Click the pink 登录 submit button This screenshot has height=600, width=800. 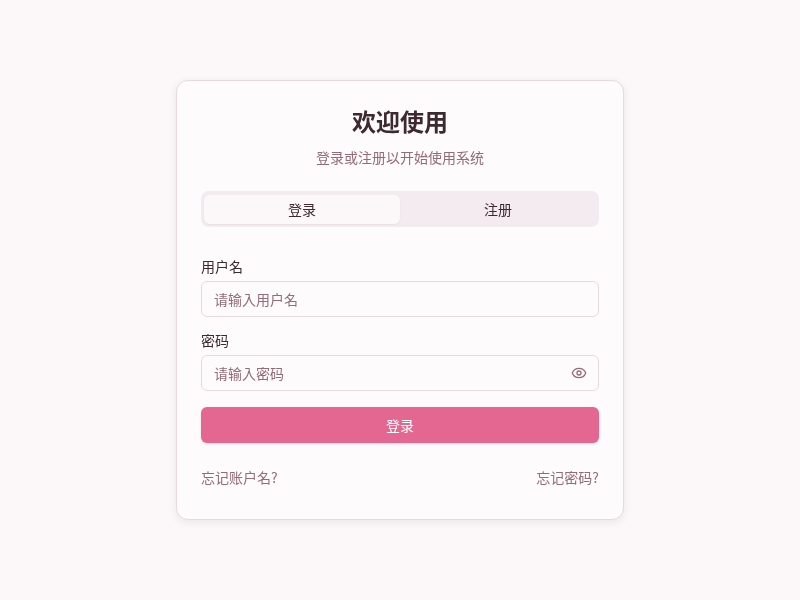click(400, 424)
